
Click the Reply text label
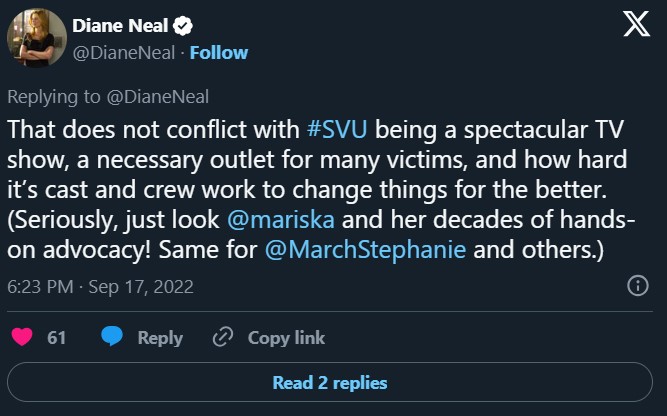tap(160, 338)
